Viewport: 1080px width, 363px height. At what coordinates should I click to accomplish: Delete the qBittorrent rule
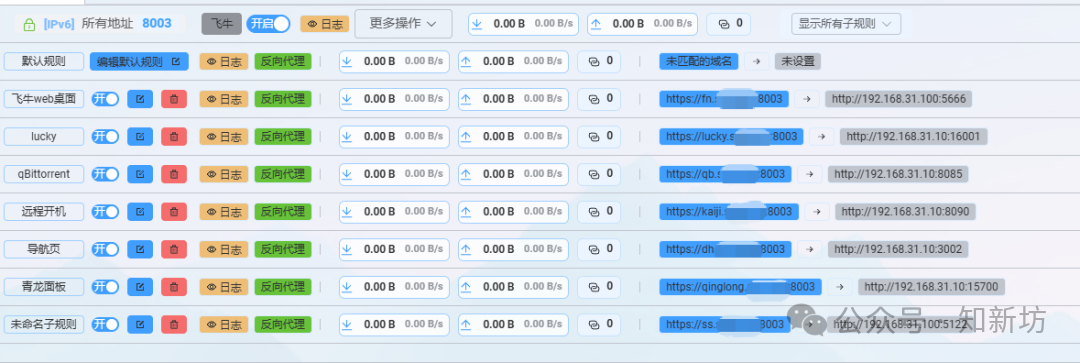[x=174, y=174]
